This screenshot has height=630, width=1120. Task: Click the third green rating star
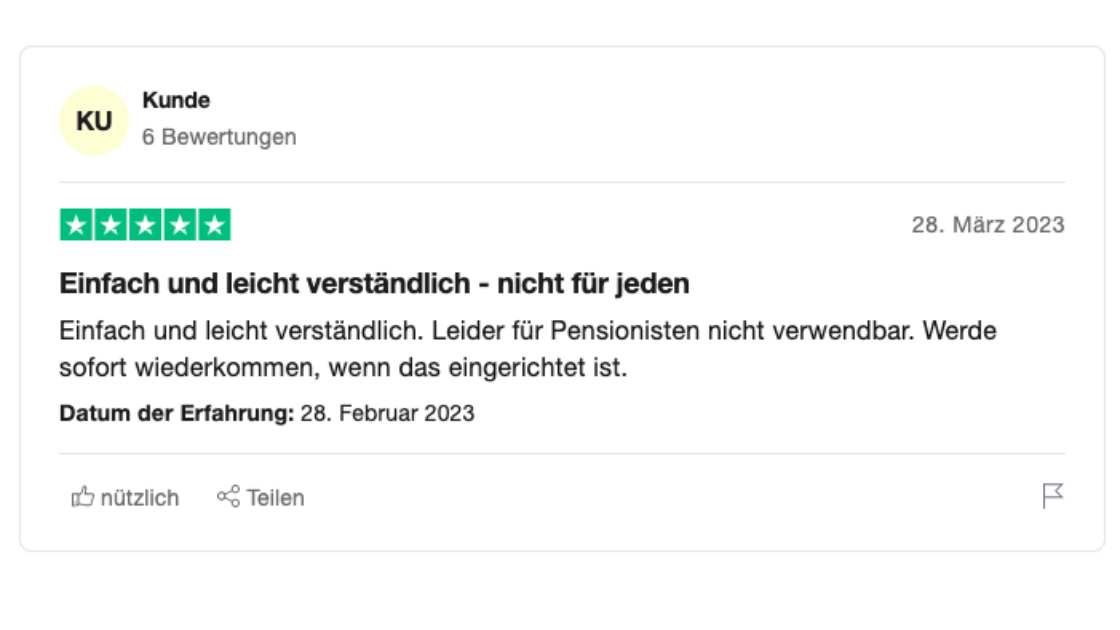click(145, 225)
